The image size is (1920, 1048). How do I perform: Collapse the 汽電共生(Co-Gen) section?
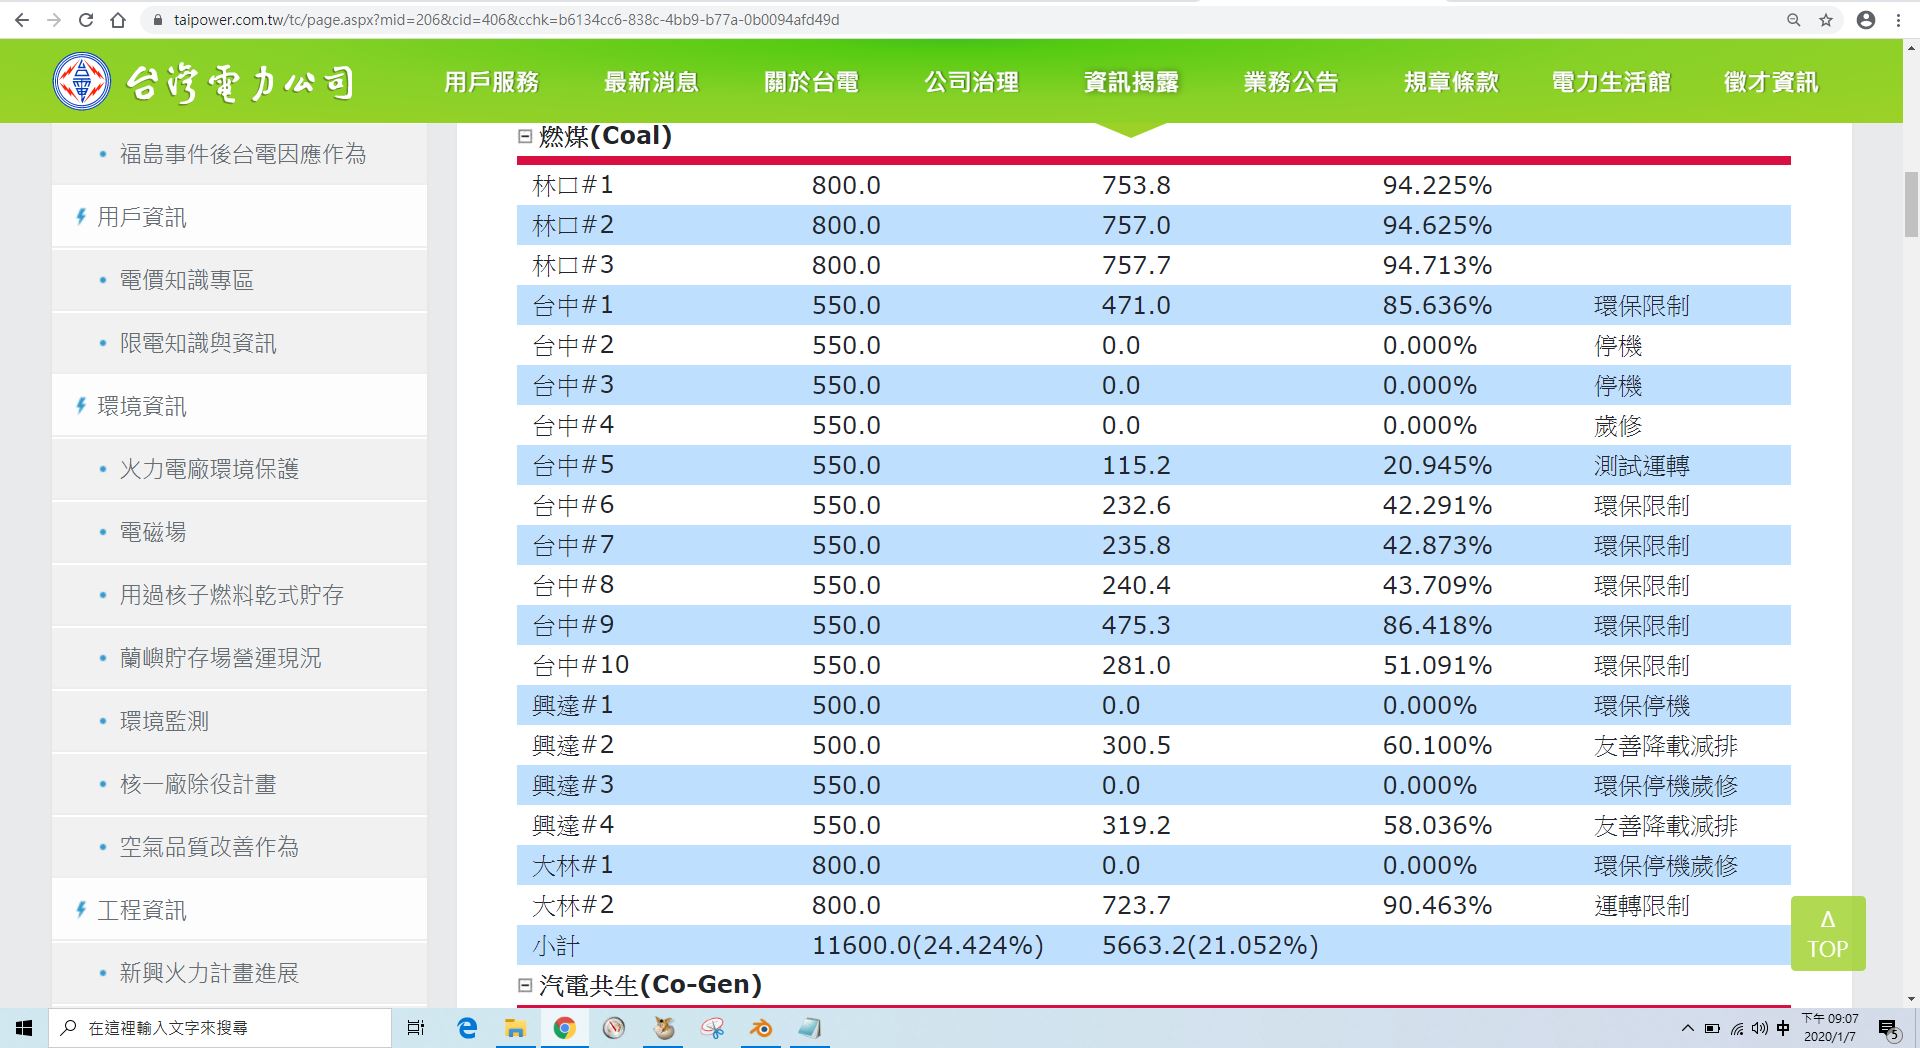[x=525, y=985]
